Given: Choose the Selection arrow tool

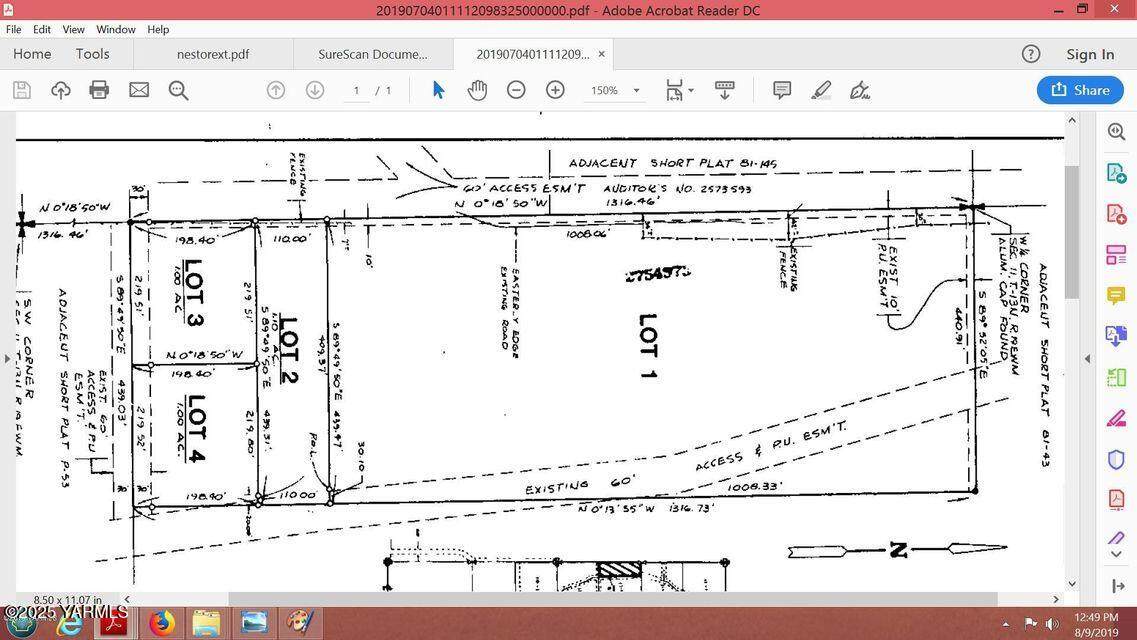Looking at the screenshot, I should click(438, 90).
